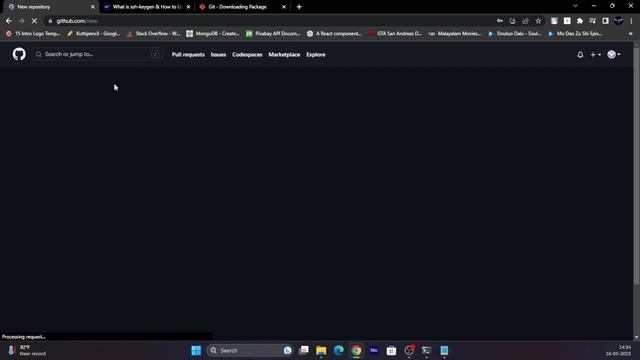The width and height of the screenshot is (640, 360).
Task: Open Task View on taskbar
Action: 304,351
